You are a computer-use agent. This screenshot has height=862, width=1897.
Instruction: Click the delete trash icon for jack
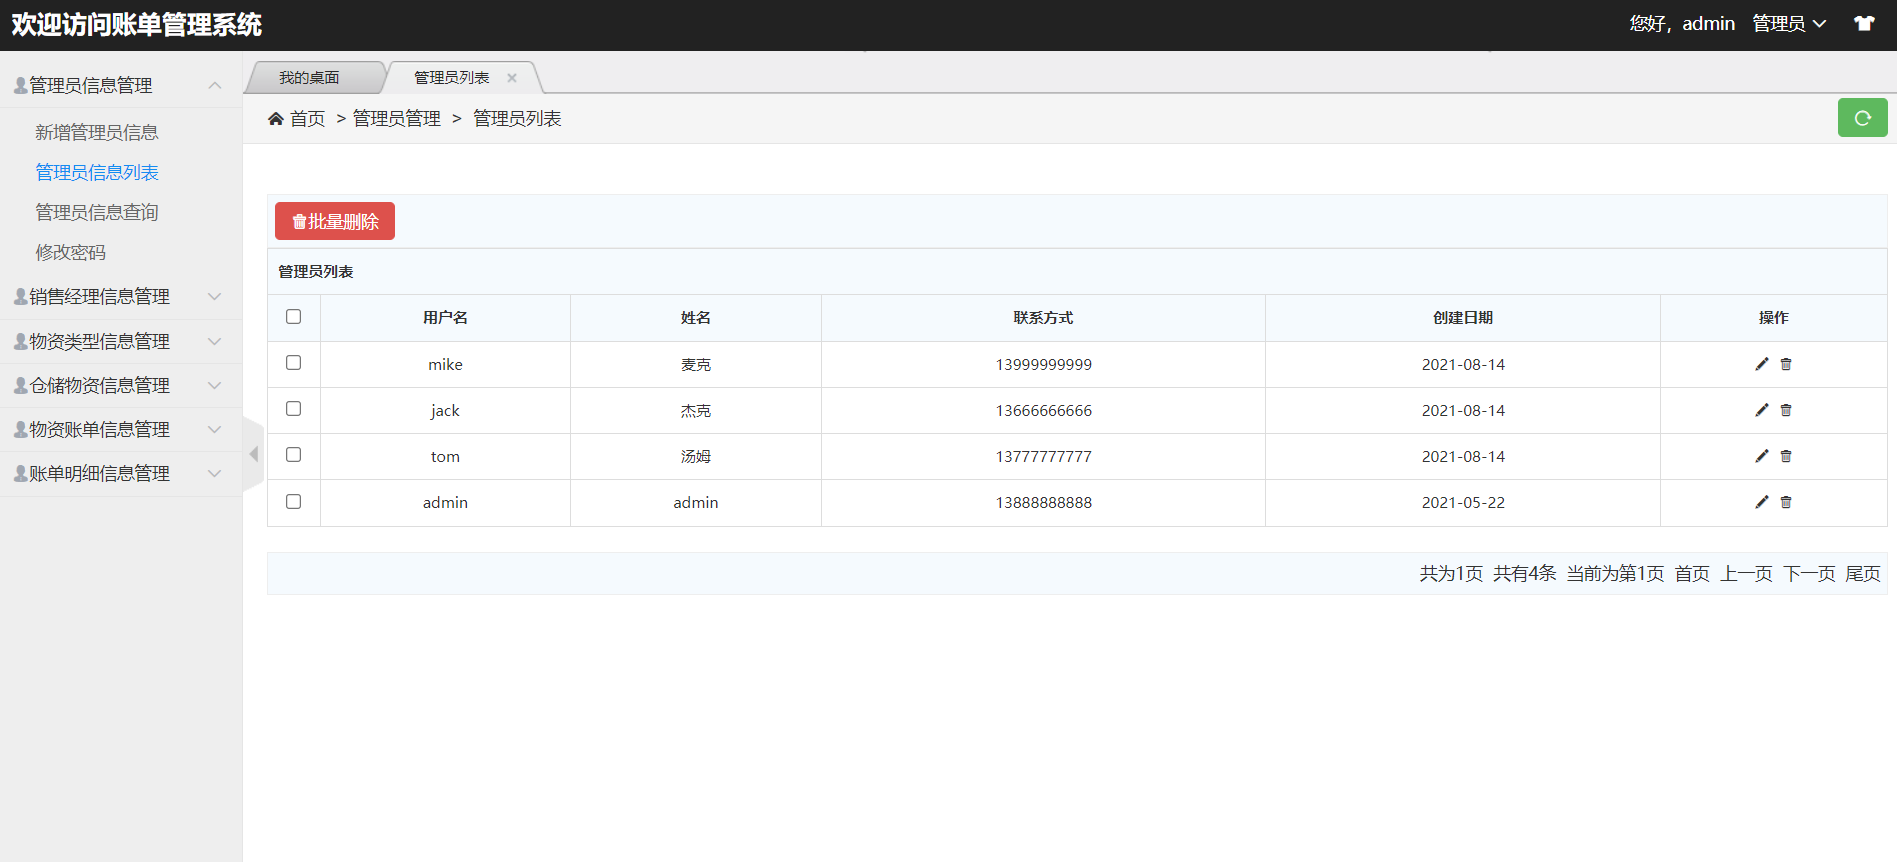pyautogui.click(x=1786, y=410)
